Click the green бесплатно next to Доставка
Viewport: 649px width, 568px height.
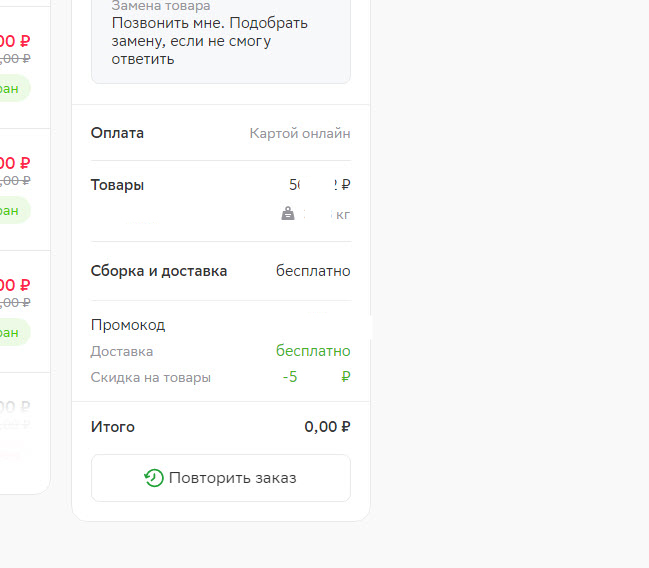pos(313,351)
